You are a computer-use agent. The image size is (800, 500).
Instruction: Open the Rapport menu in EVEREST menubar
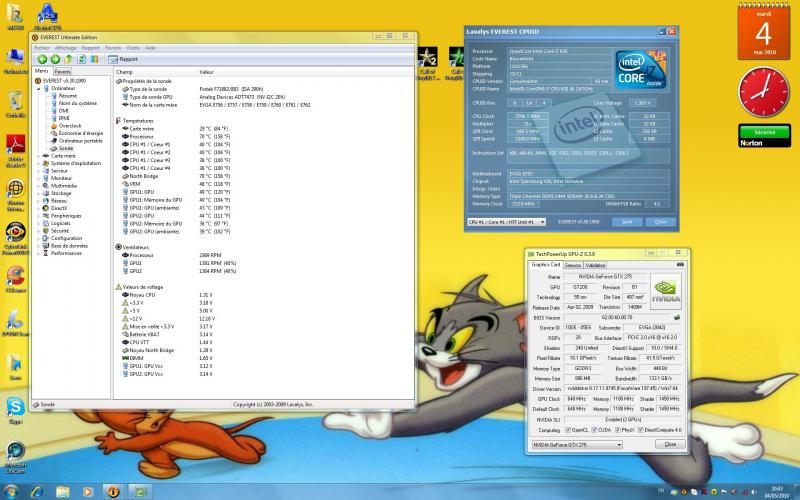pyautogui.click(x=91, y=48)
